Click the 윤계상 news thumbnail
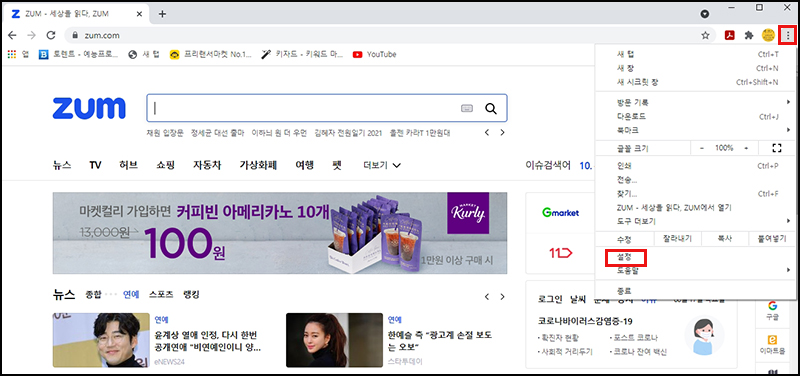Image resolution: width=800 pixels, height=376 pixels. tap(101, 340)
